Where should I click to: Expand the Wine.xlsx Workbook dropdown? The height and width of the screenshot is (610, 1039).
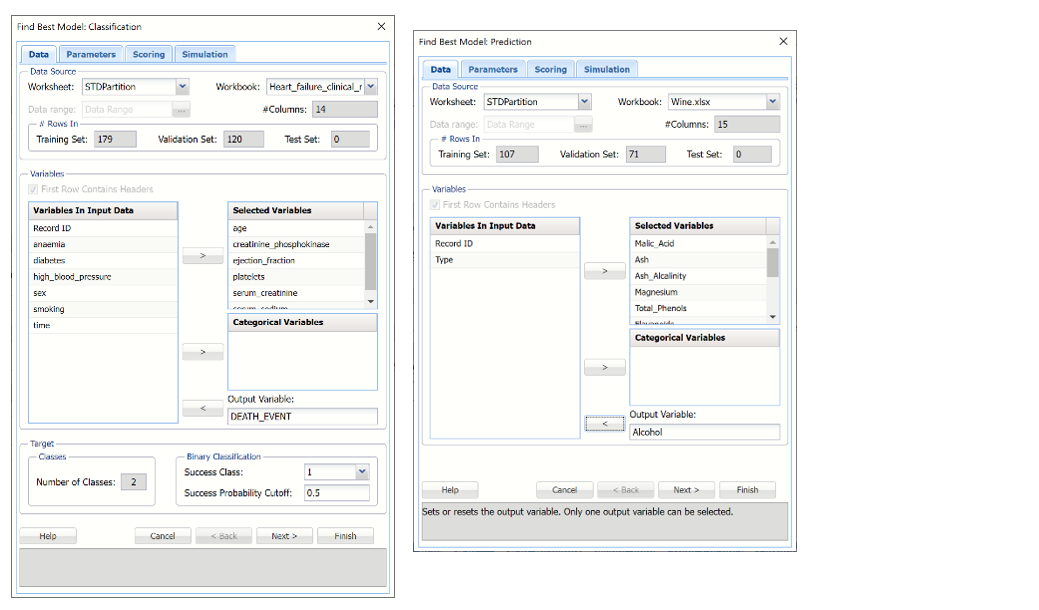coord(772,102)
